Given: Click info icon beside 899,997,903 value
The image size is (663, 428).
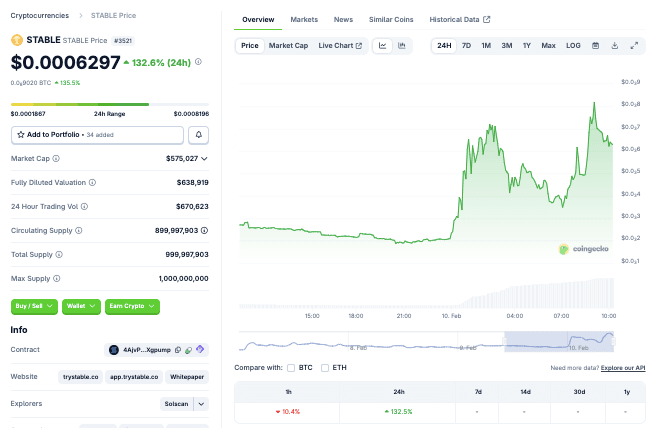Looking at the screenshot, I should click(x=204, y=230).
